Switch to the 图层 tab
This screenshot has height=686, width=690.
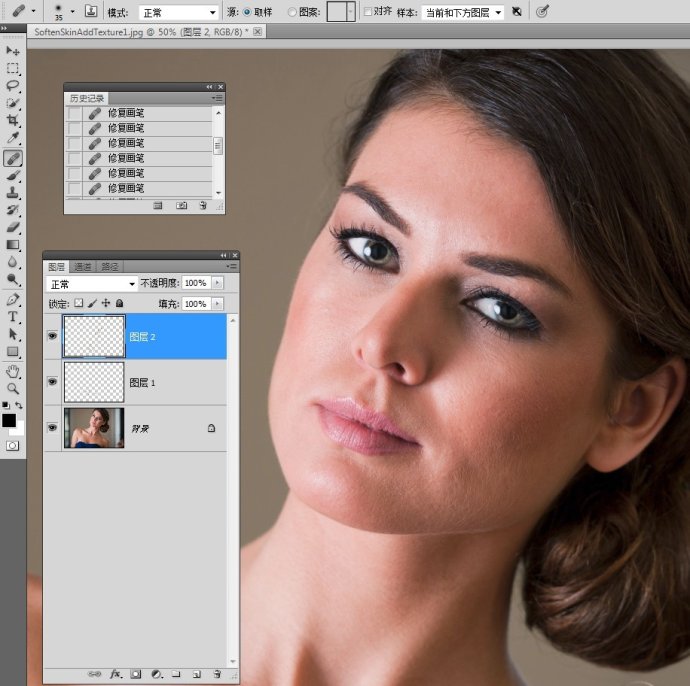coord(57,267)
